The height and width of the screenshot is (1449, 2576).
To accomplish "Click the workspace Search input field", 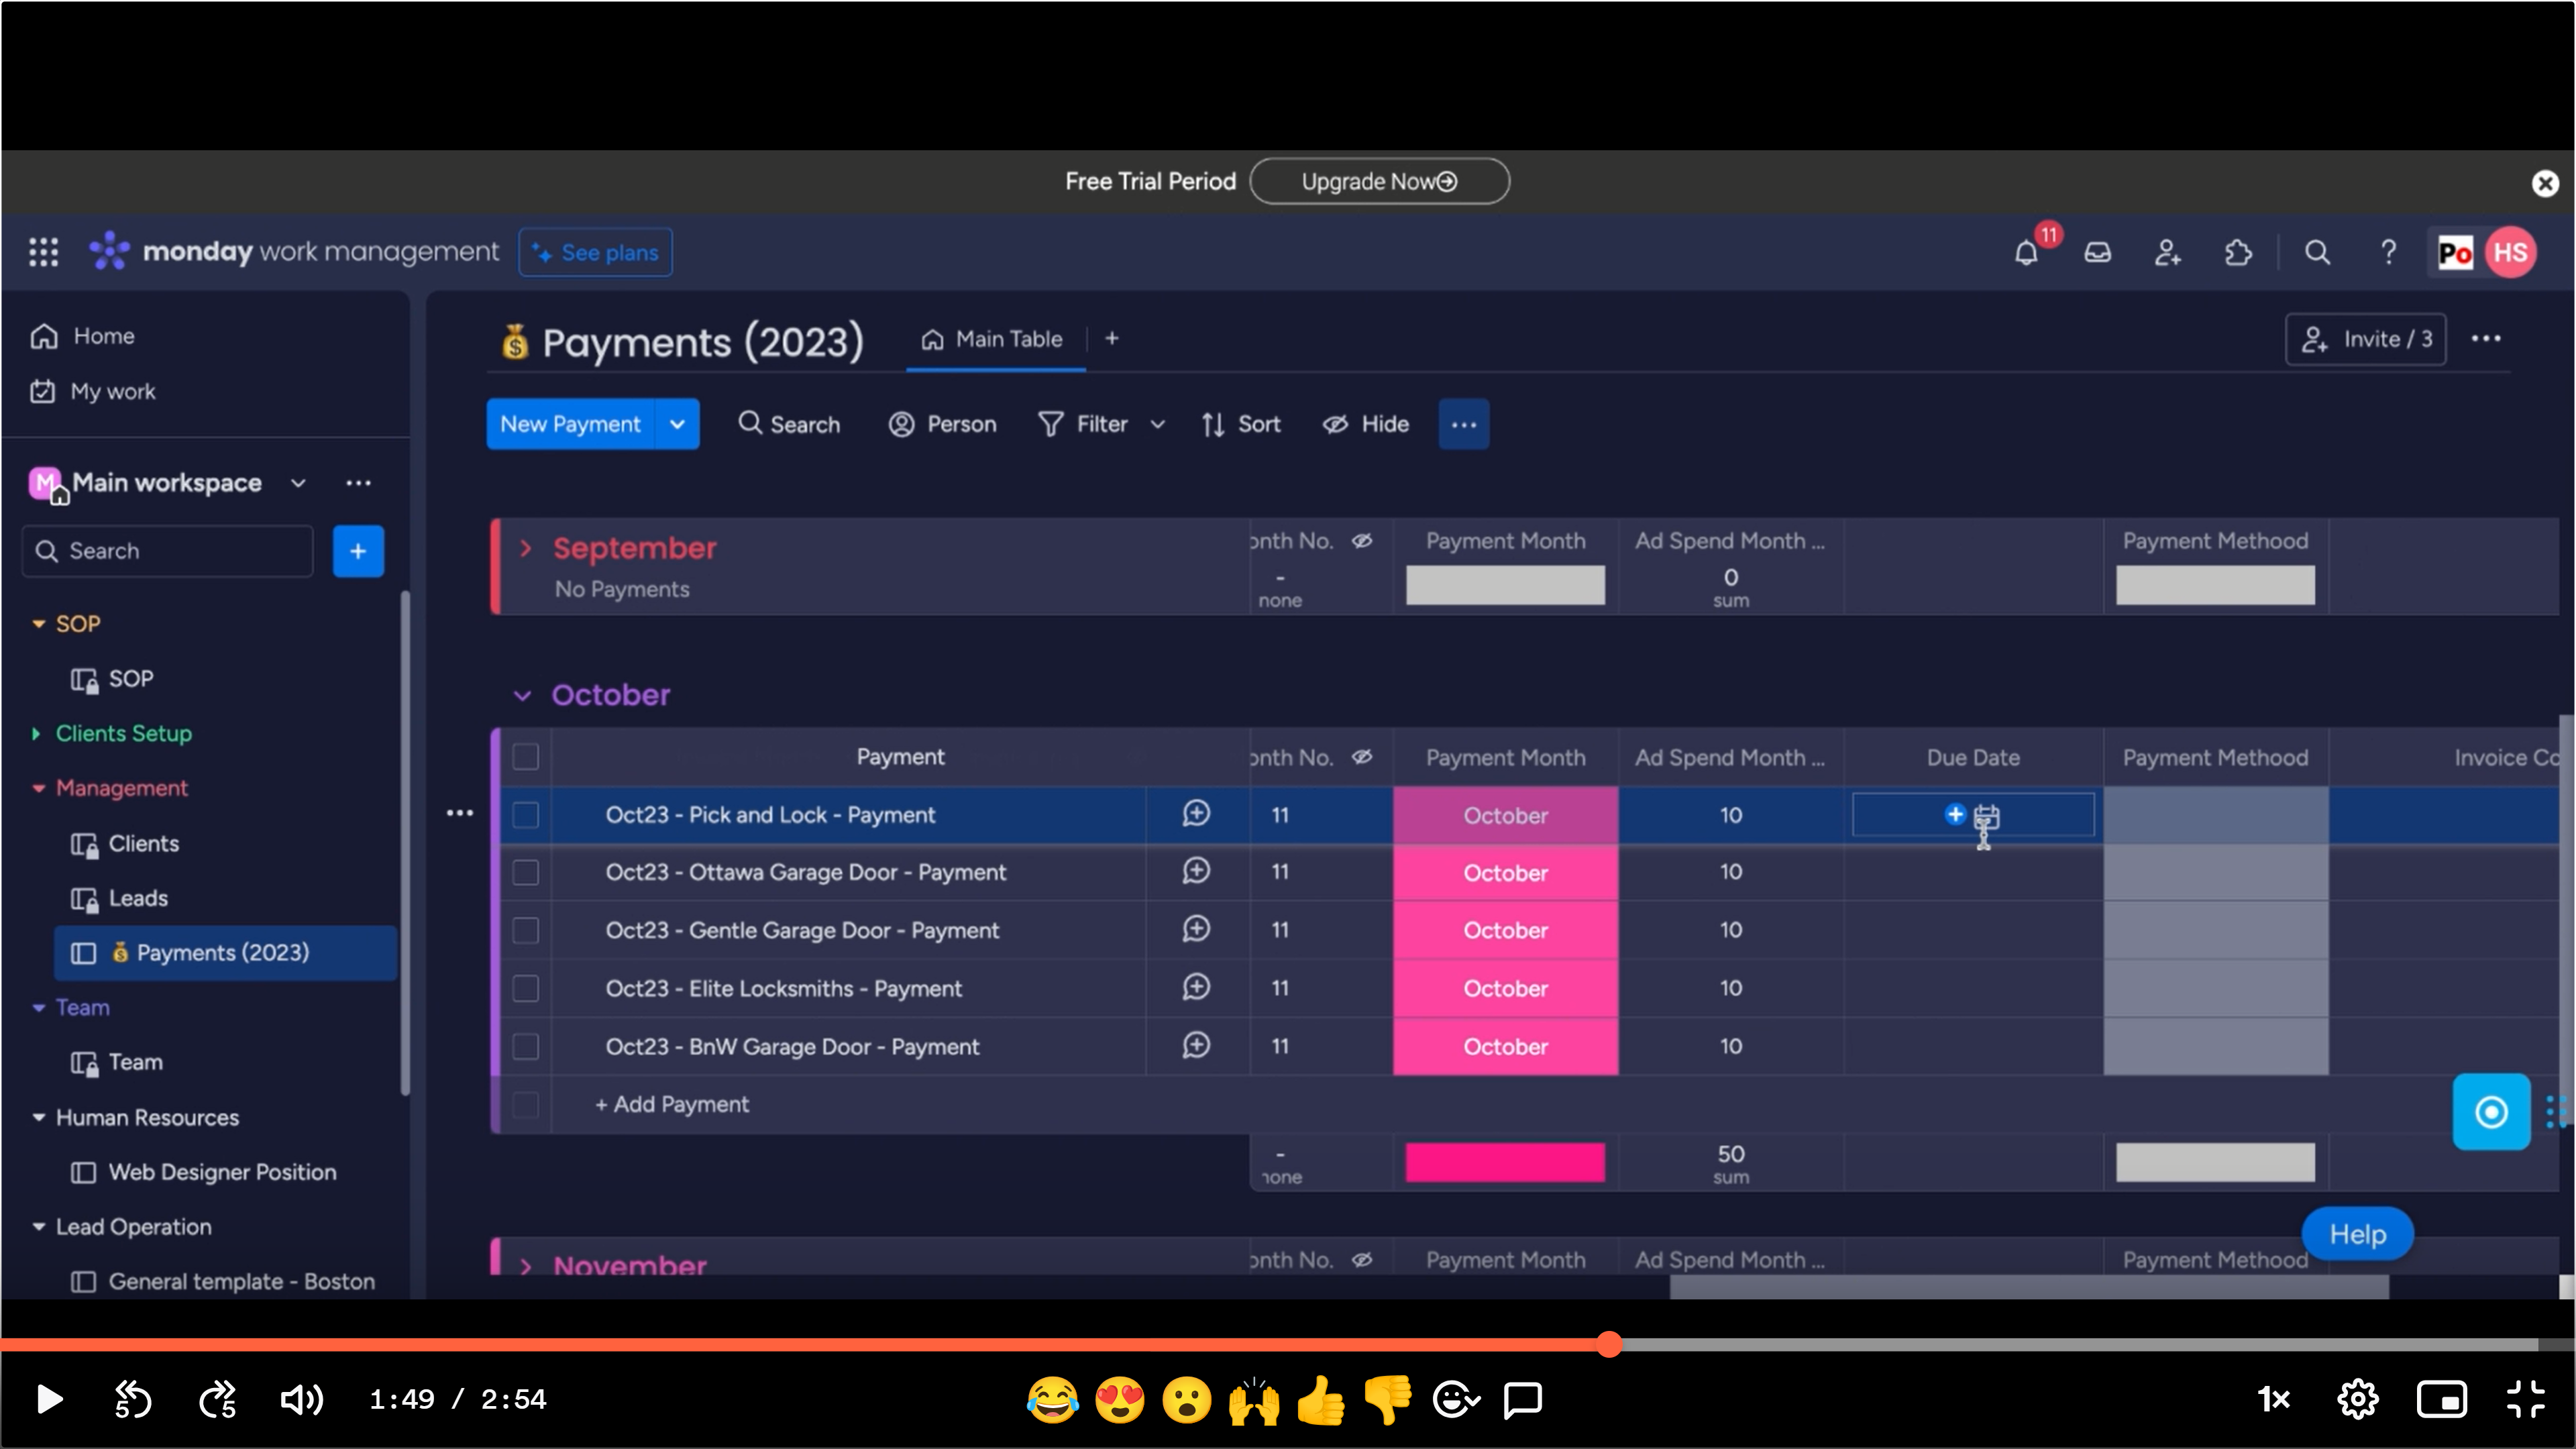I will [x=168, y=551].
